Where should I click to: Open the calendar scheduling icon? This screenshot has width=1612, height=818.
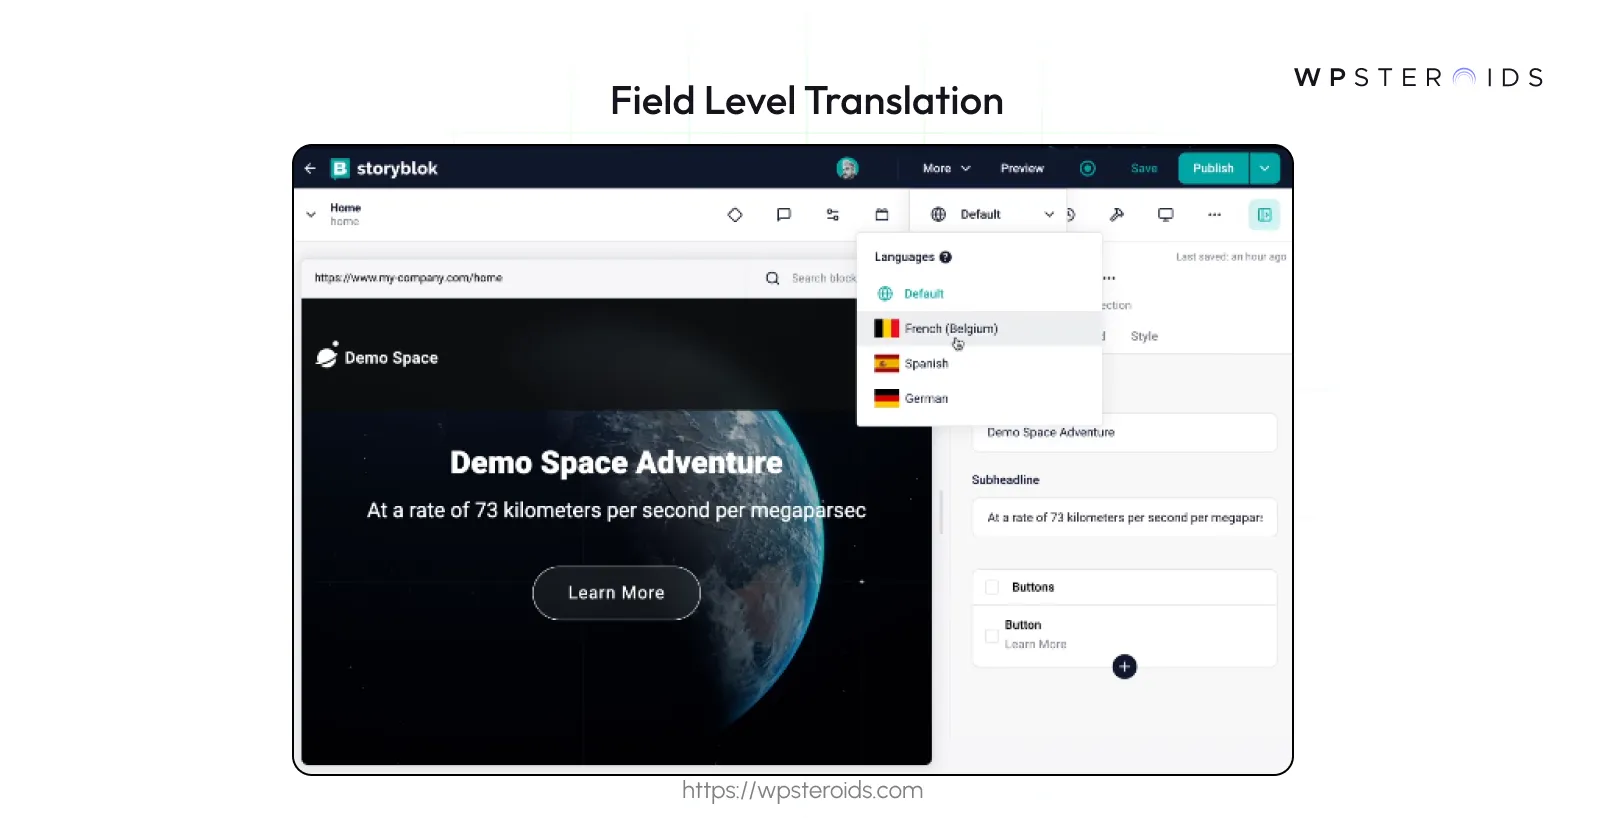click(882, 214)
